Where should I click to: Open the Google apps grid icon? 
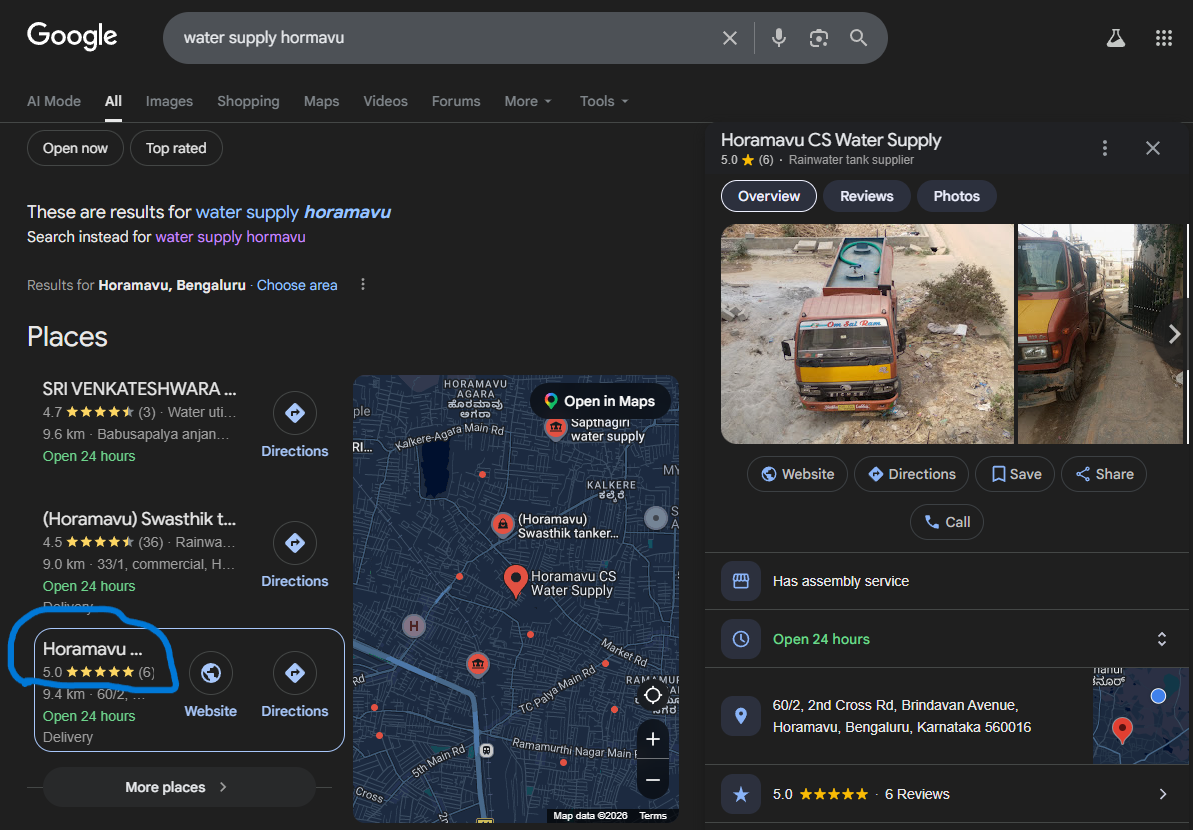pos(1163,38)
